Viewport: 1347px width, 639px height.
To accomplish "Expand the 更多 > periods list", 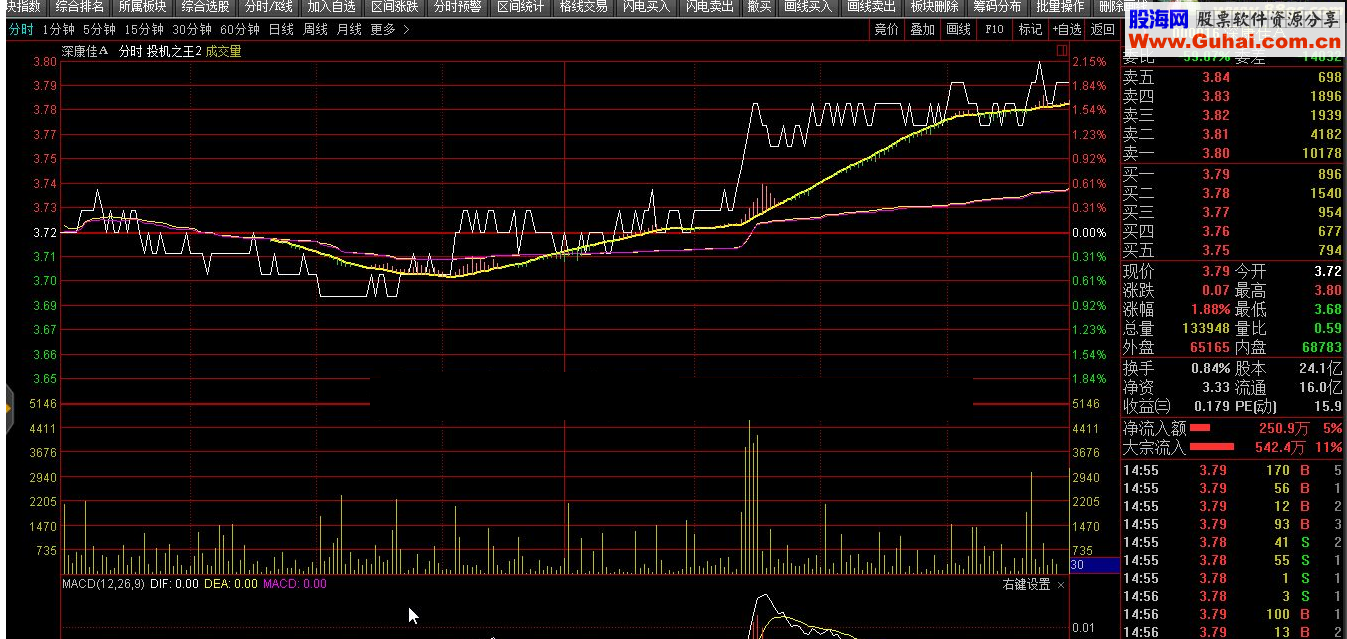I will (390, 29).
